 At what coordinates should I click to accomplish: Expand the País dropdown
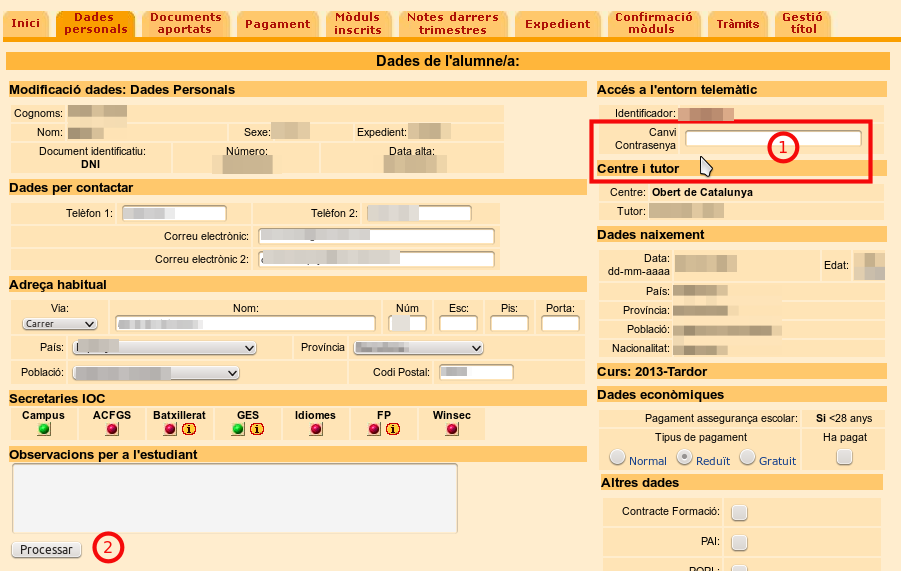(165, 348)
